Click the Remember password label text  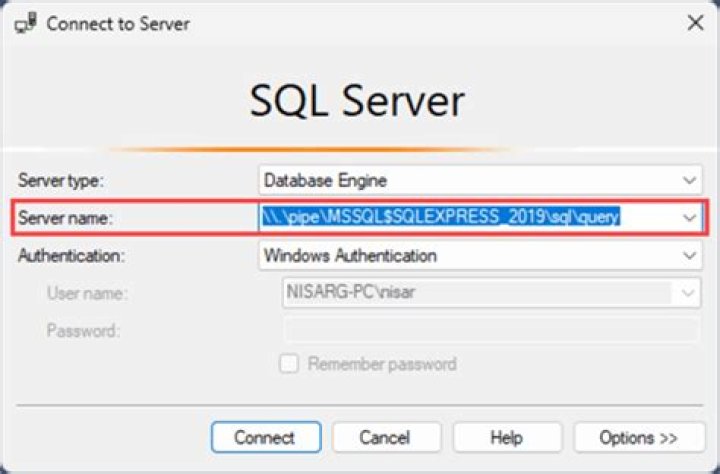click(x=382, y=364)
